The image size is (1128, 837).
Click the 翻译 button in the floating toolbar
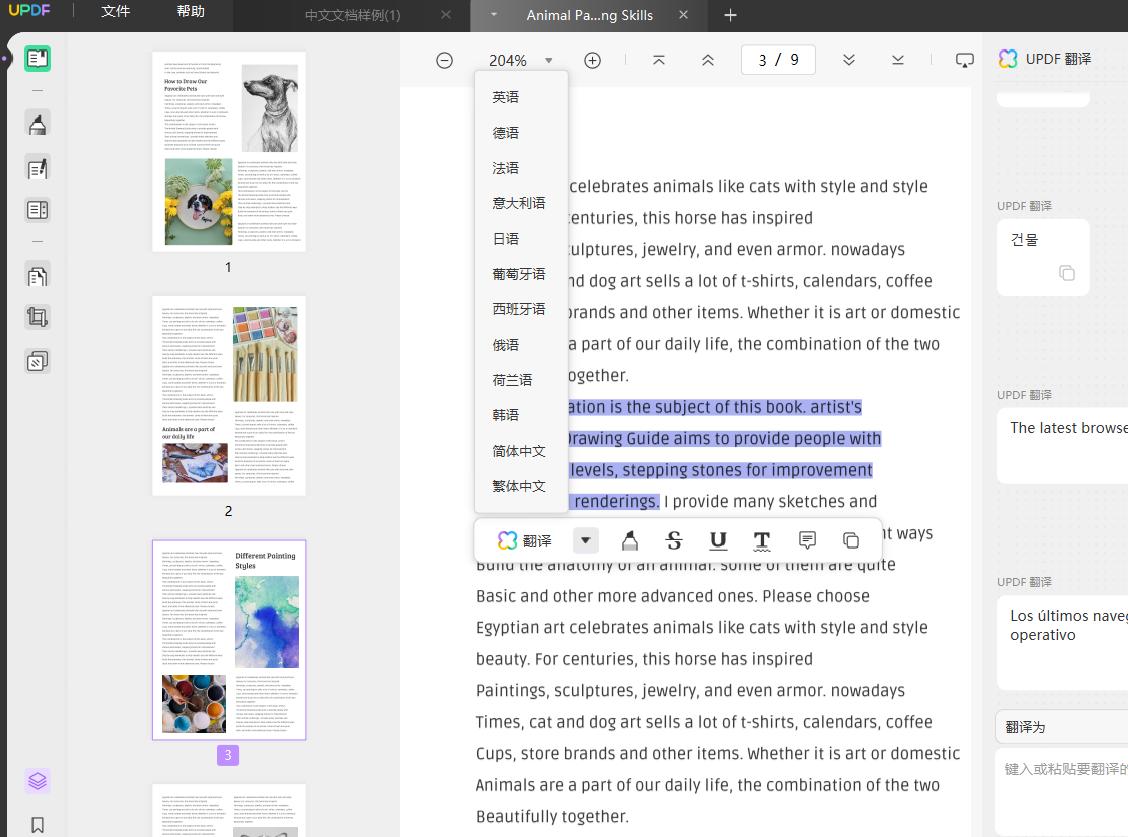click(x=525, y=541)
